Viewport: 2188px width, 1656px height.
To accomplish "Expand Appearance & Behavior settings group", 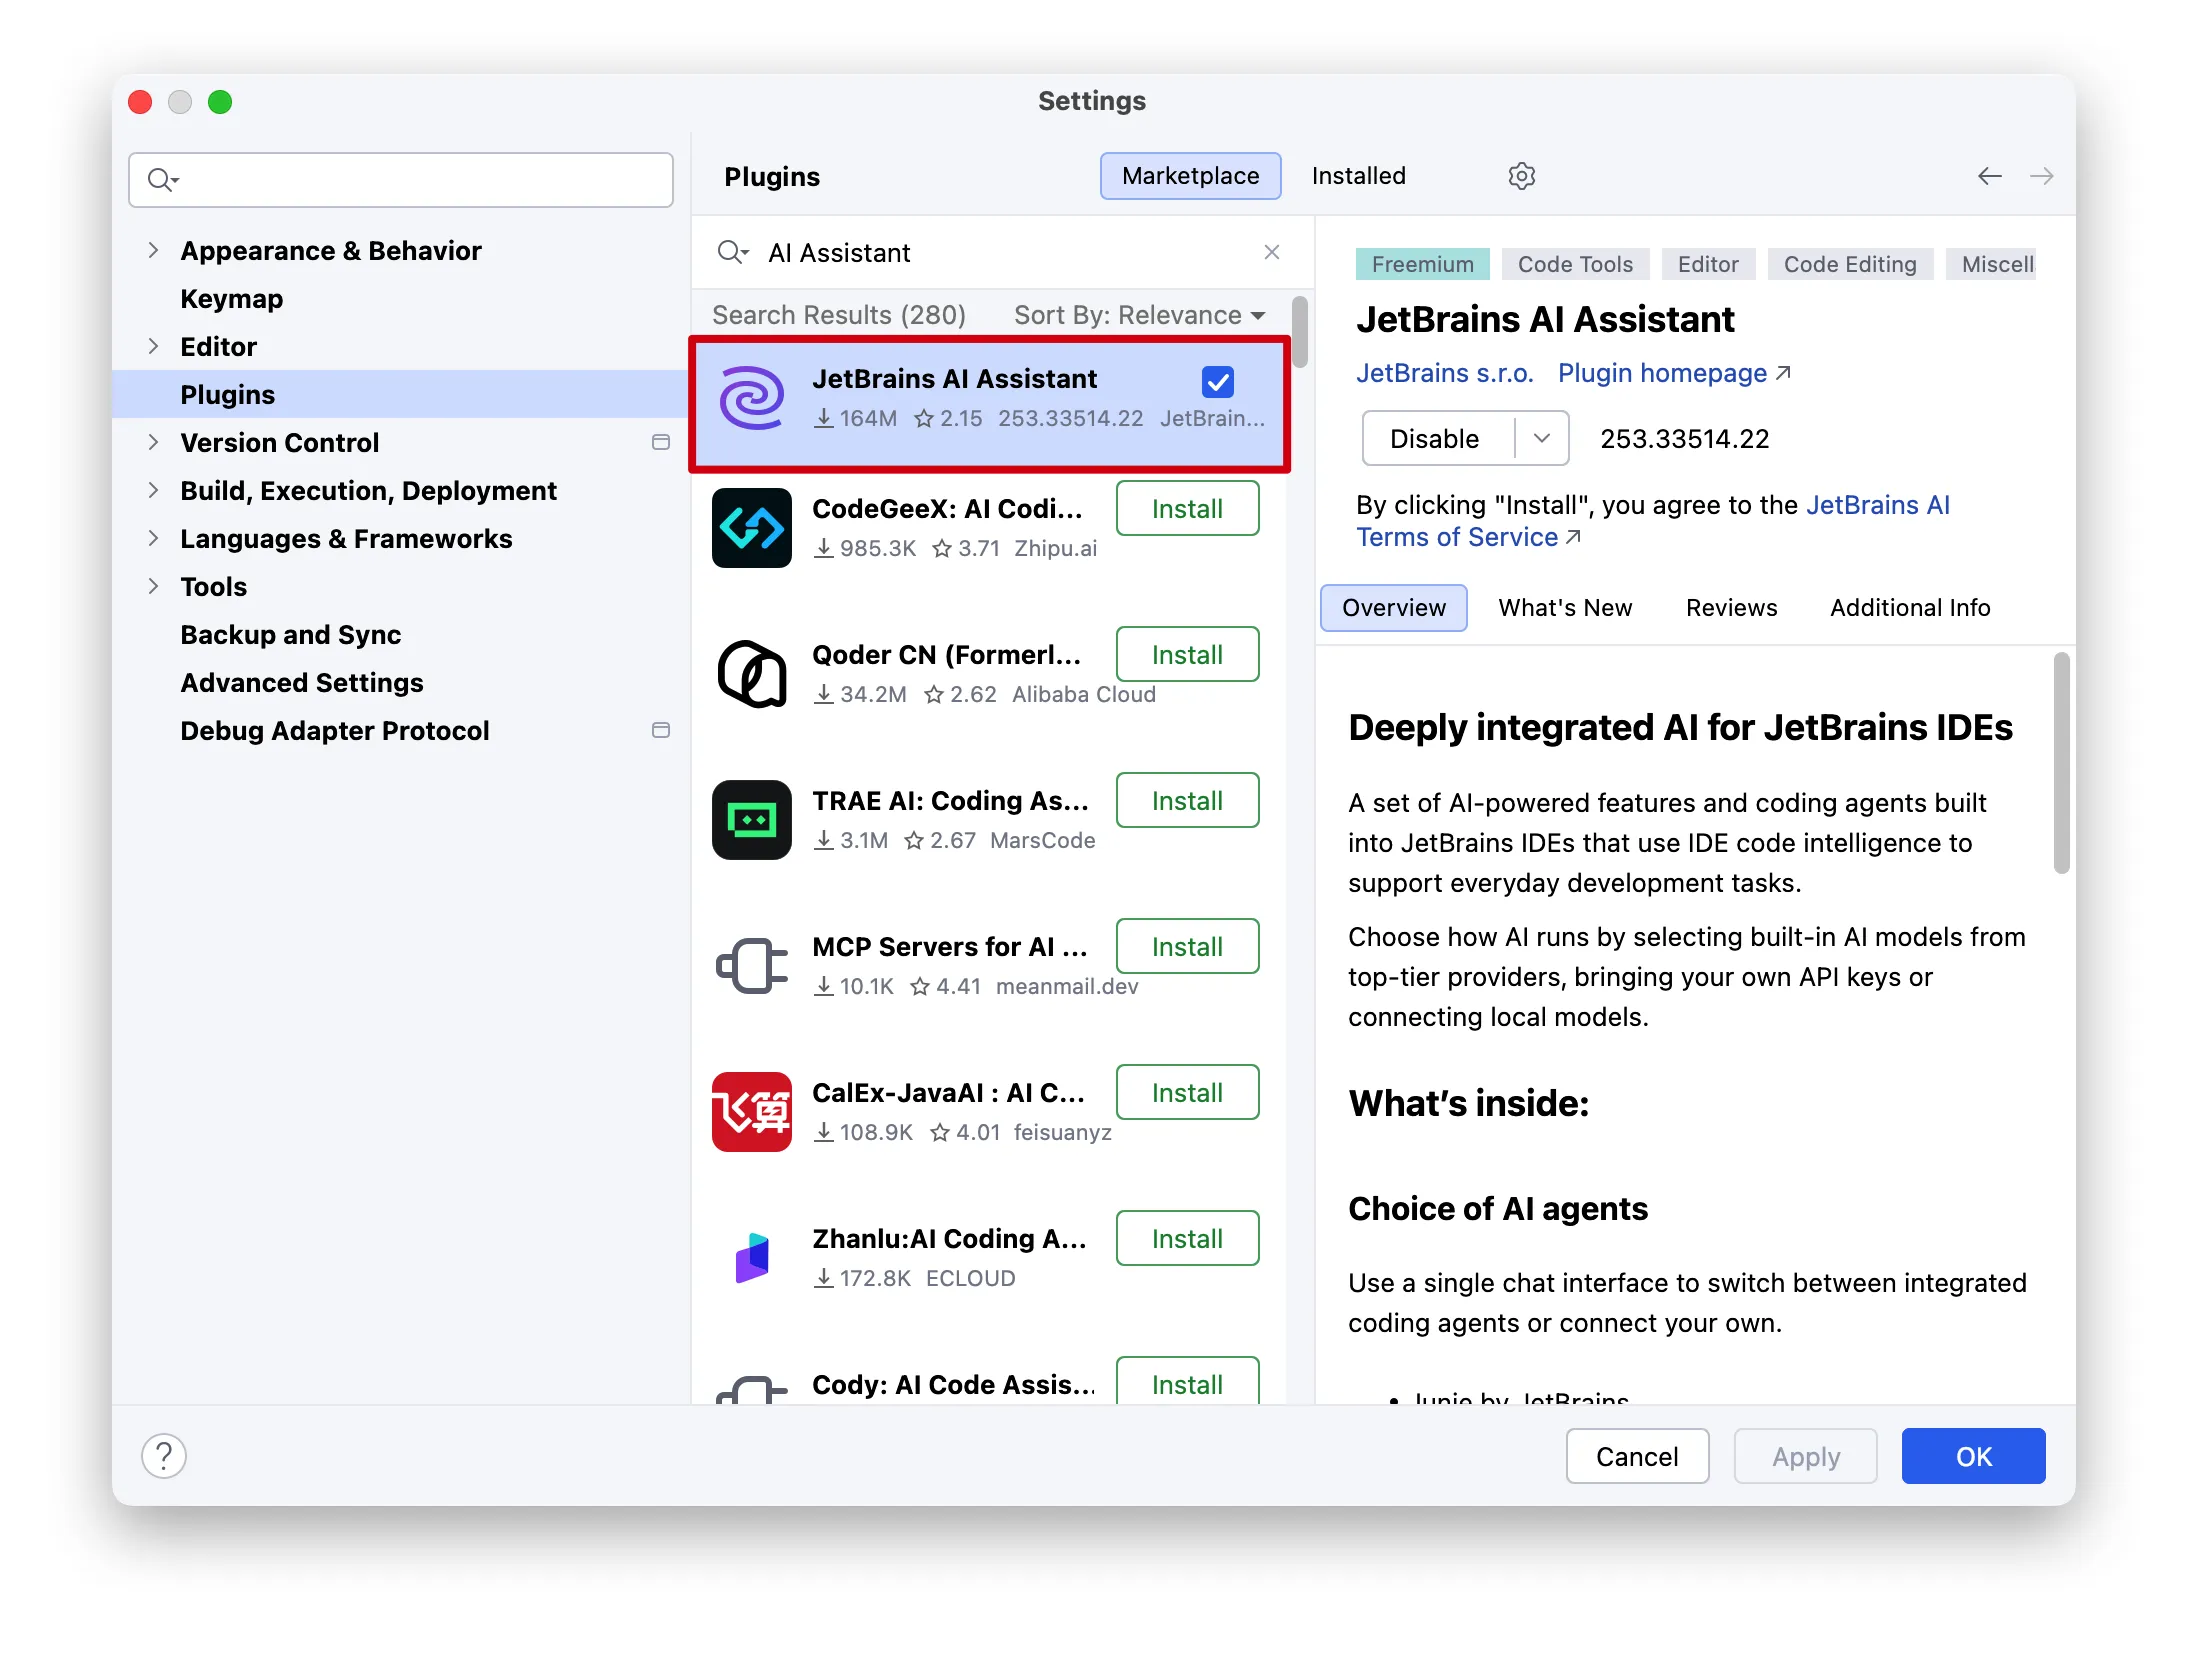I will 153,250.
